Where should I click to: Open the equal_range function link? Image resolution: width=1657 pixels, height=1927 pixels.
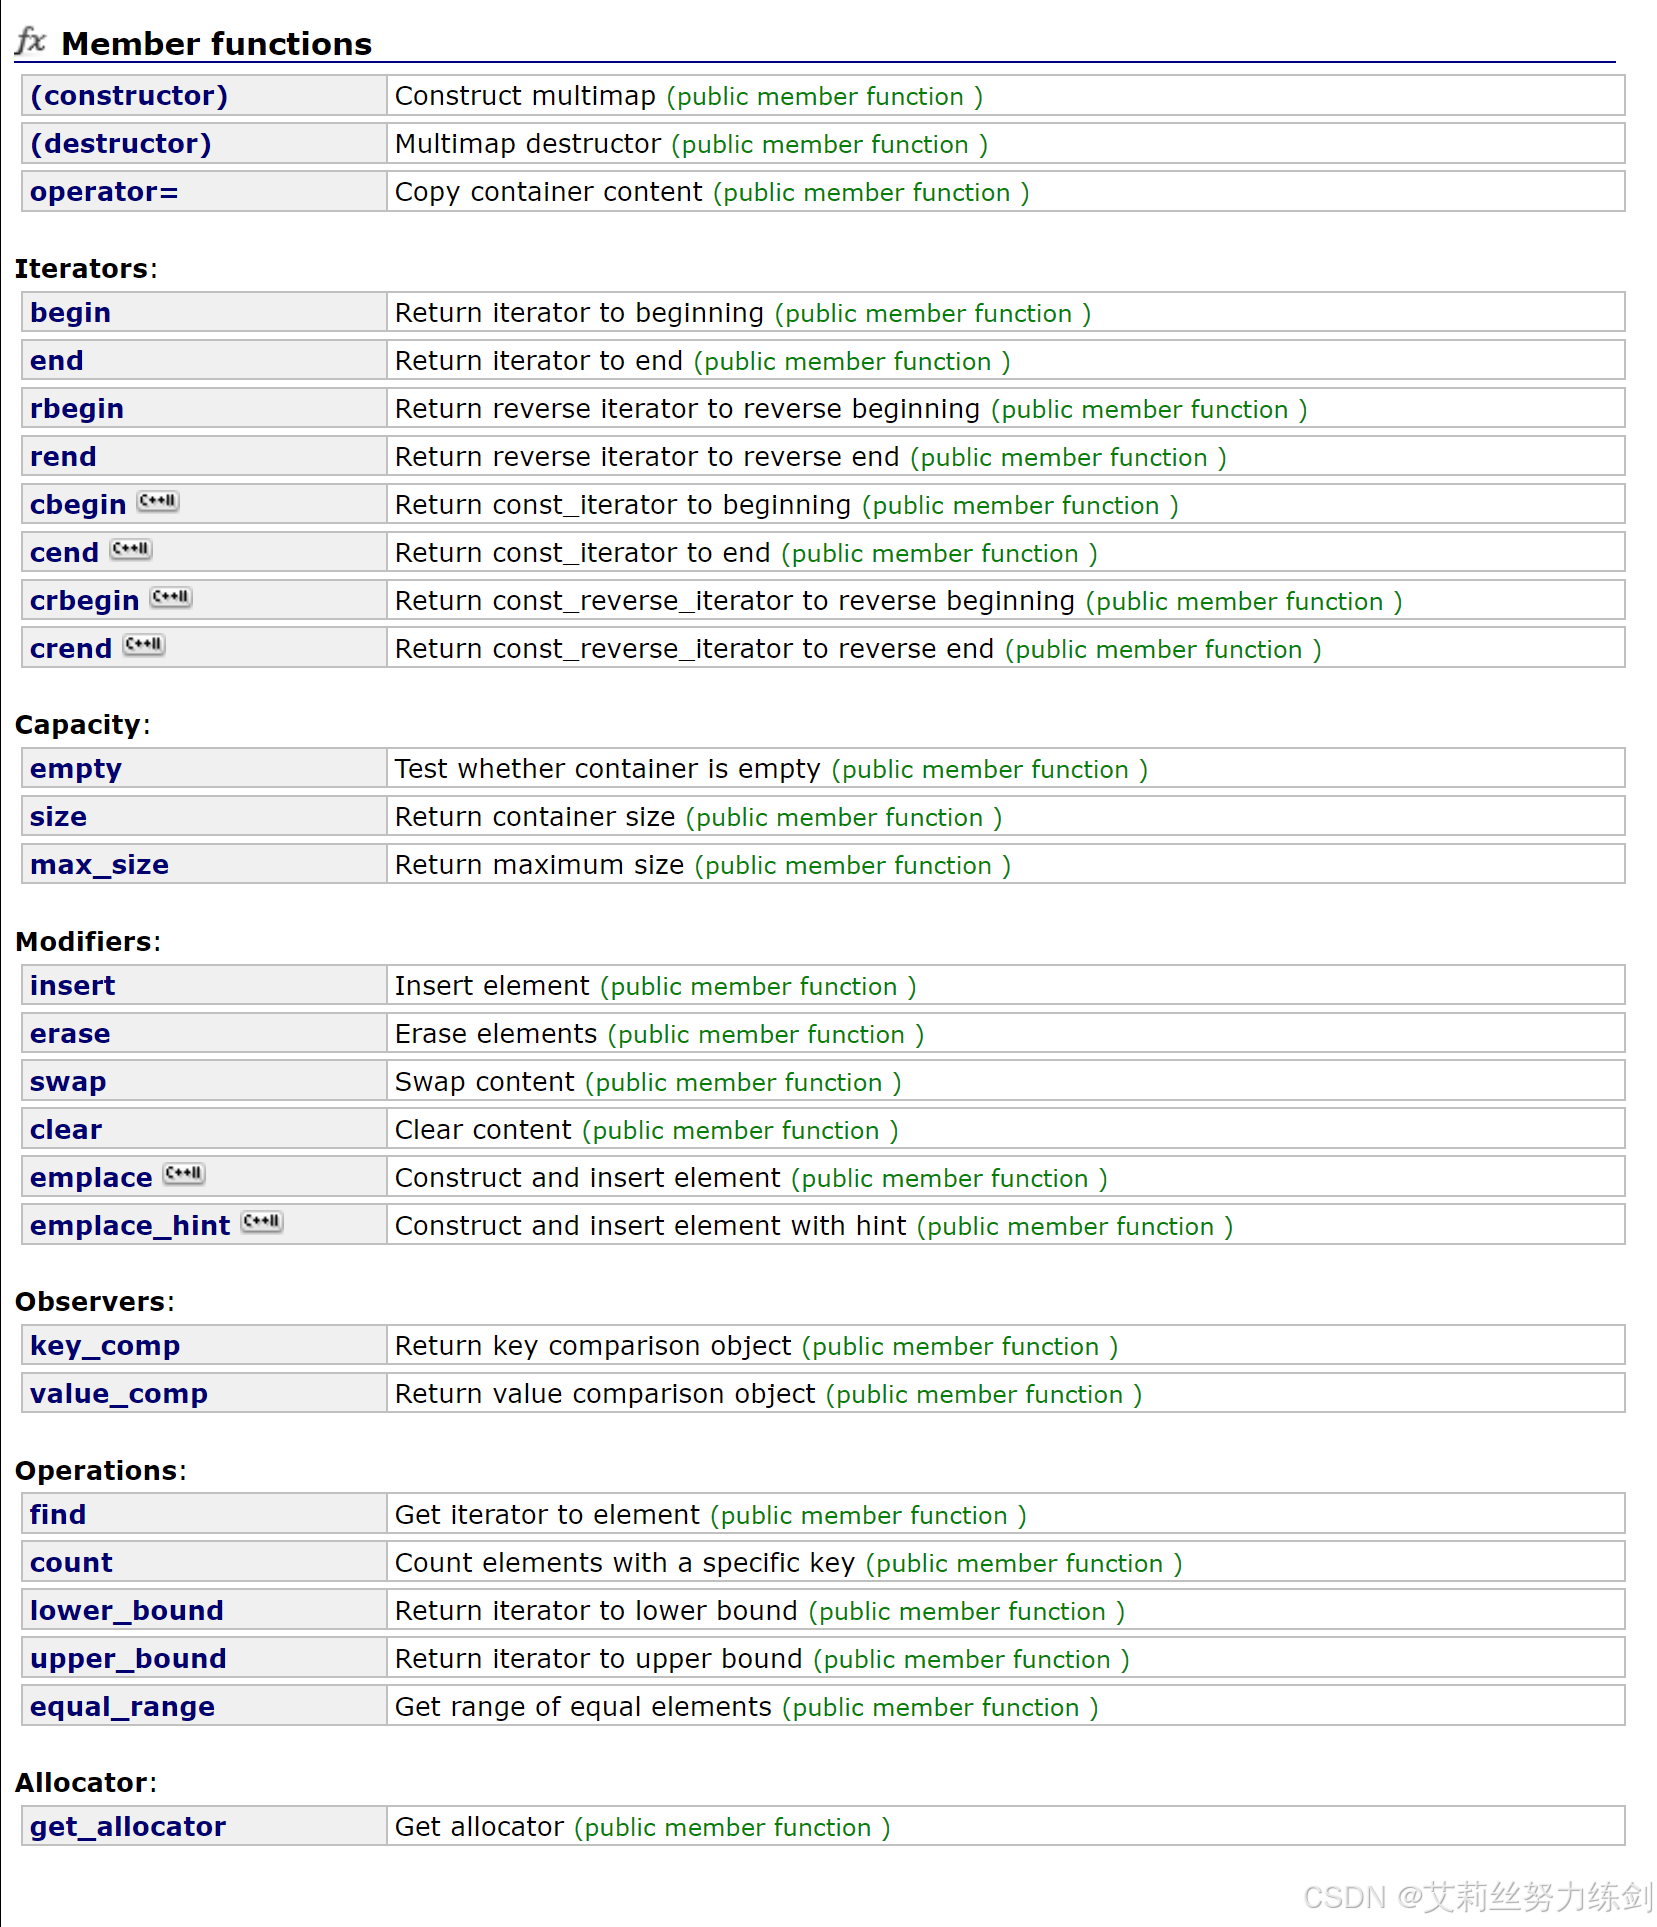(122, 1707)
